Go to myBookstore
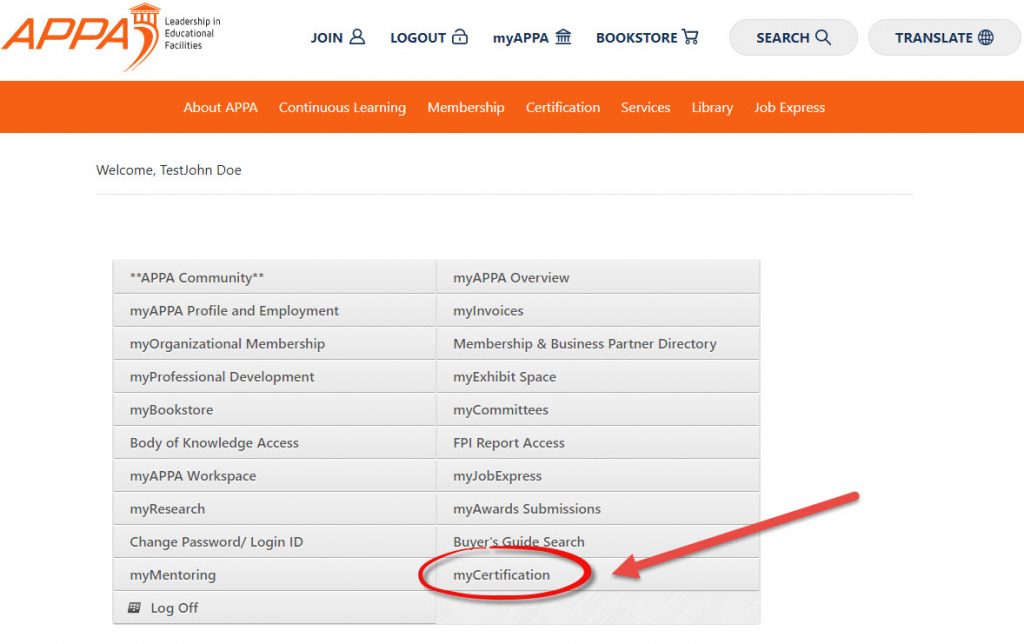Viewport: 1024px width, 644px height. click(274, 410)
